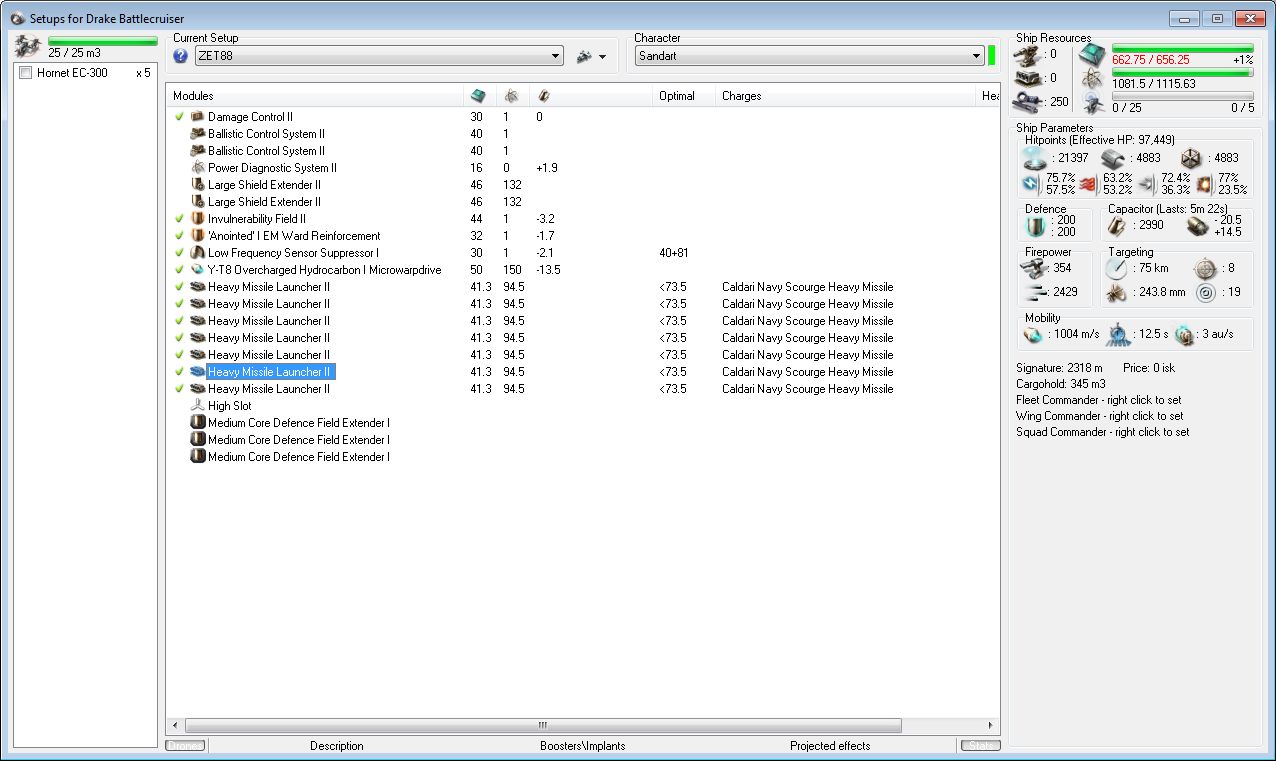Open the ship icon dropdown arrow
Viewport: 1276px width, 761px height.
[602, 57]
